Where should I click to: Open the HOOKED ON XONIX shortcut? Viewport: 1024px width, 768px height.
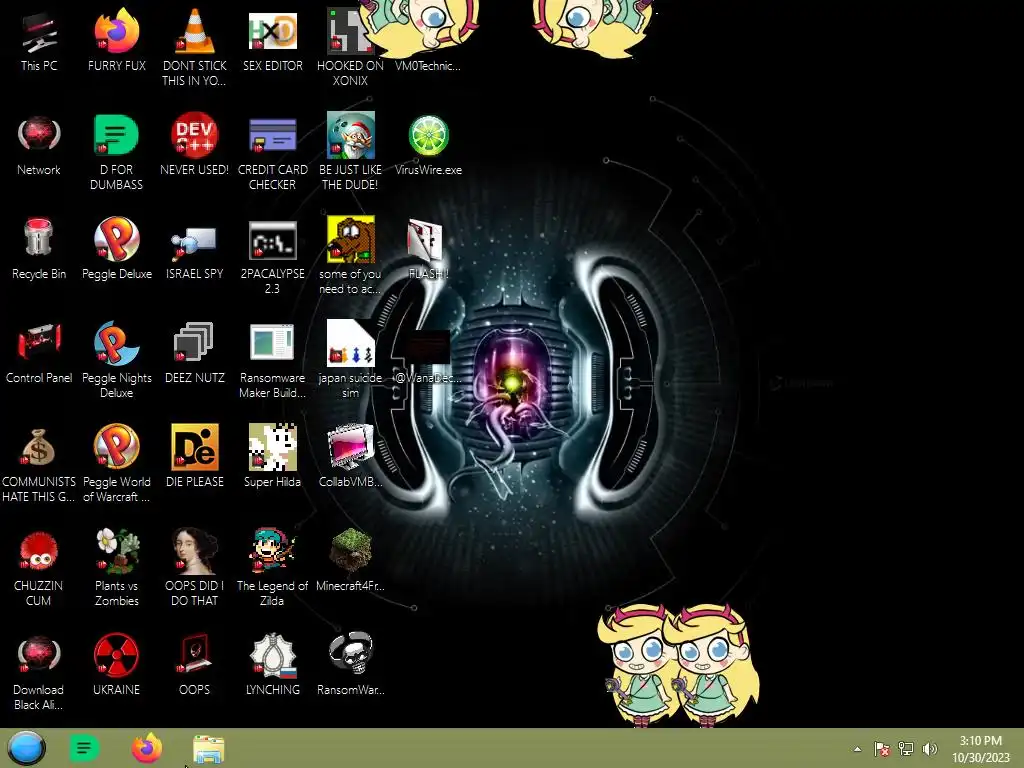(x=350, y=31)
